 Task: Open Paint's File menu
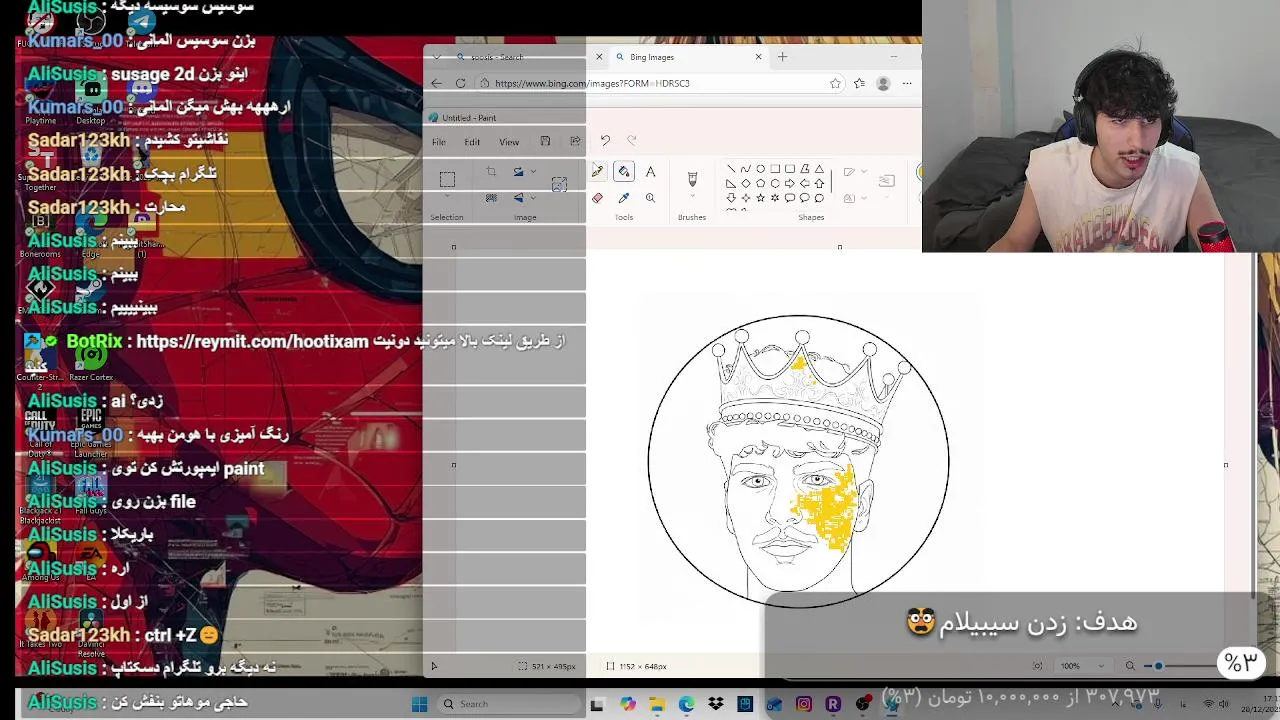click(x=439, y=142)
